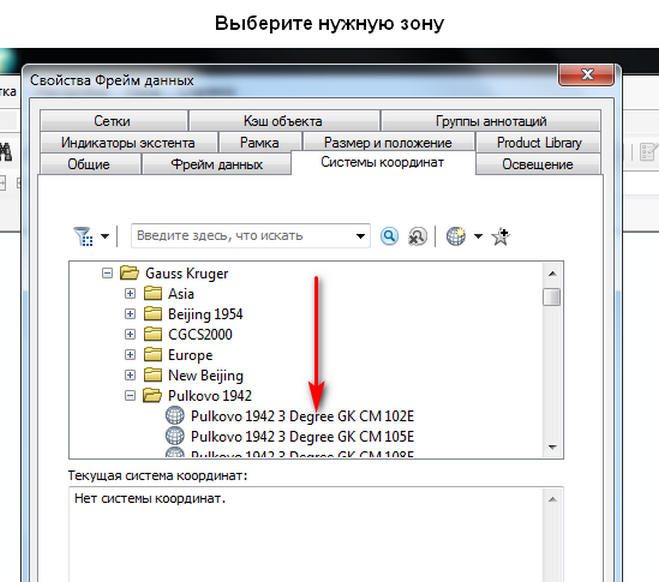The height and width of the screenshot is (582, 659).
Task: Click the Нет системы координат text
Action: (150, 498)
